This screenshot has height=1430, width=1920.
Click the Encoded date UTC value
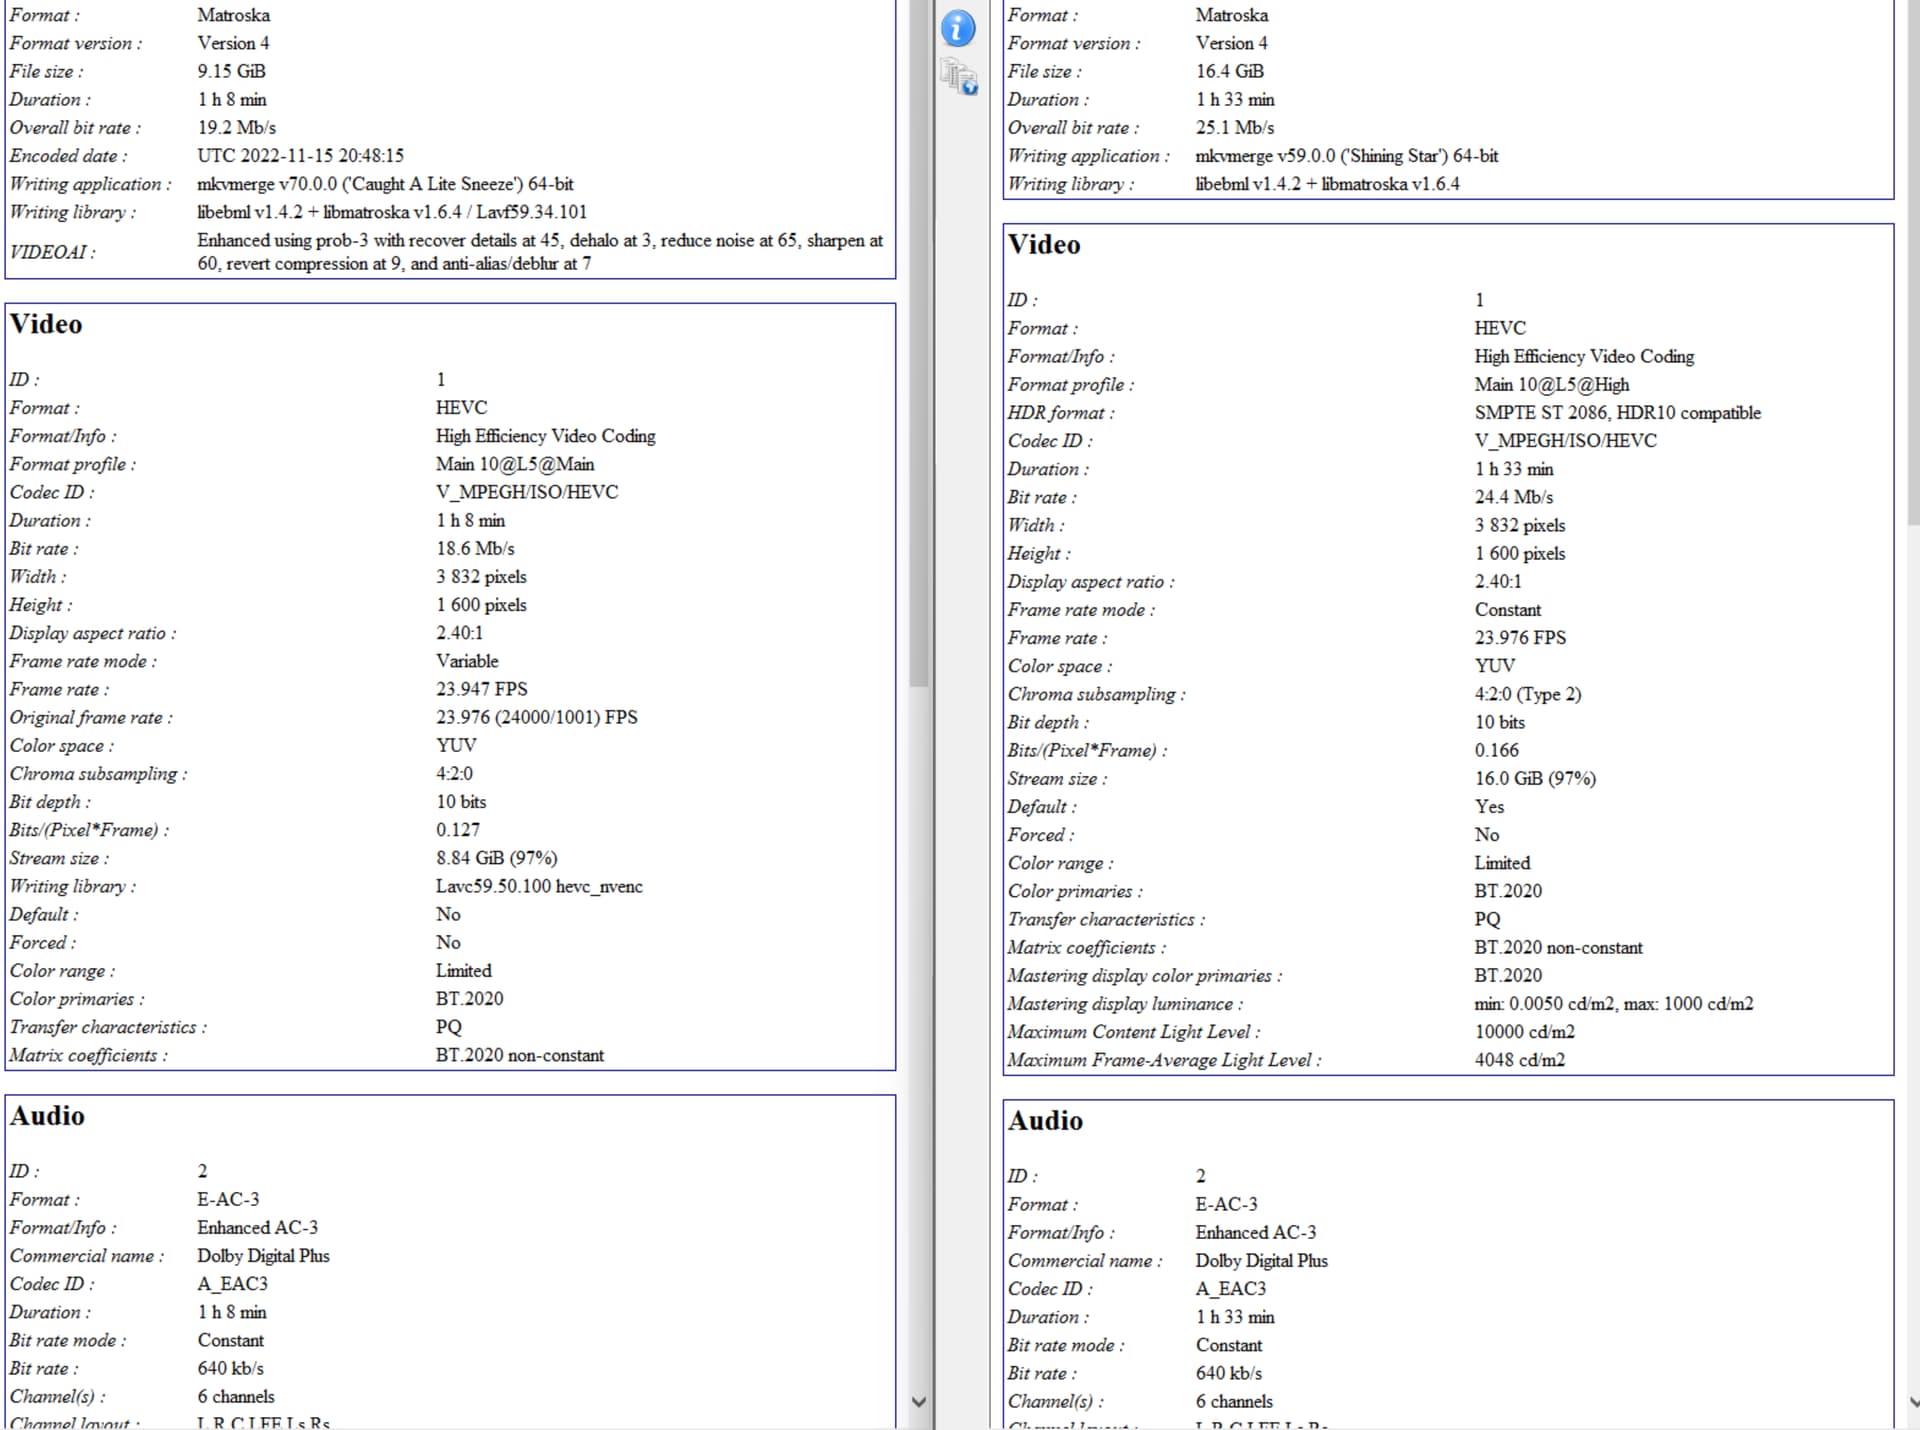coord(300,156)
